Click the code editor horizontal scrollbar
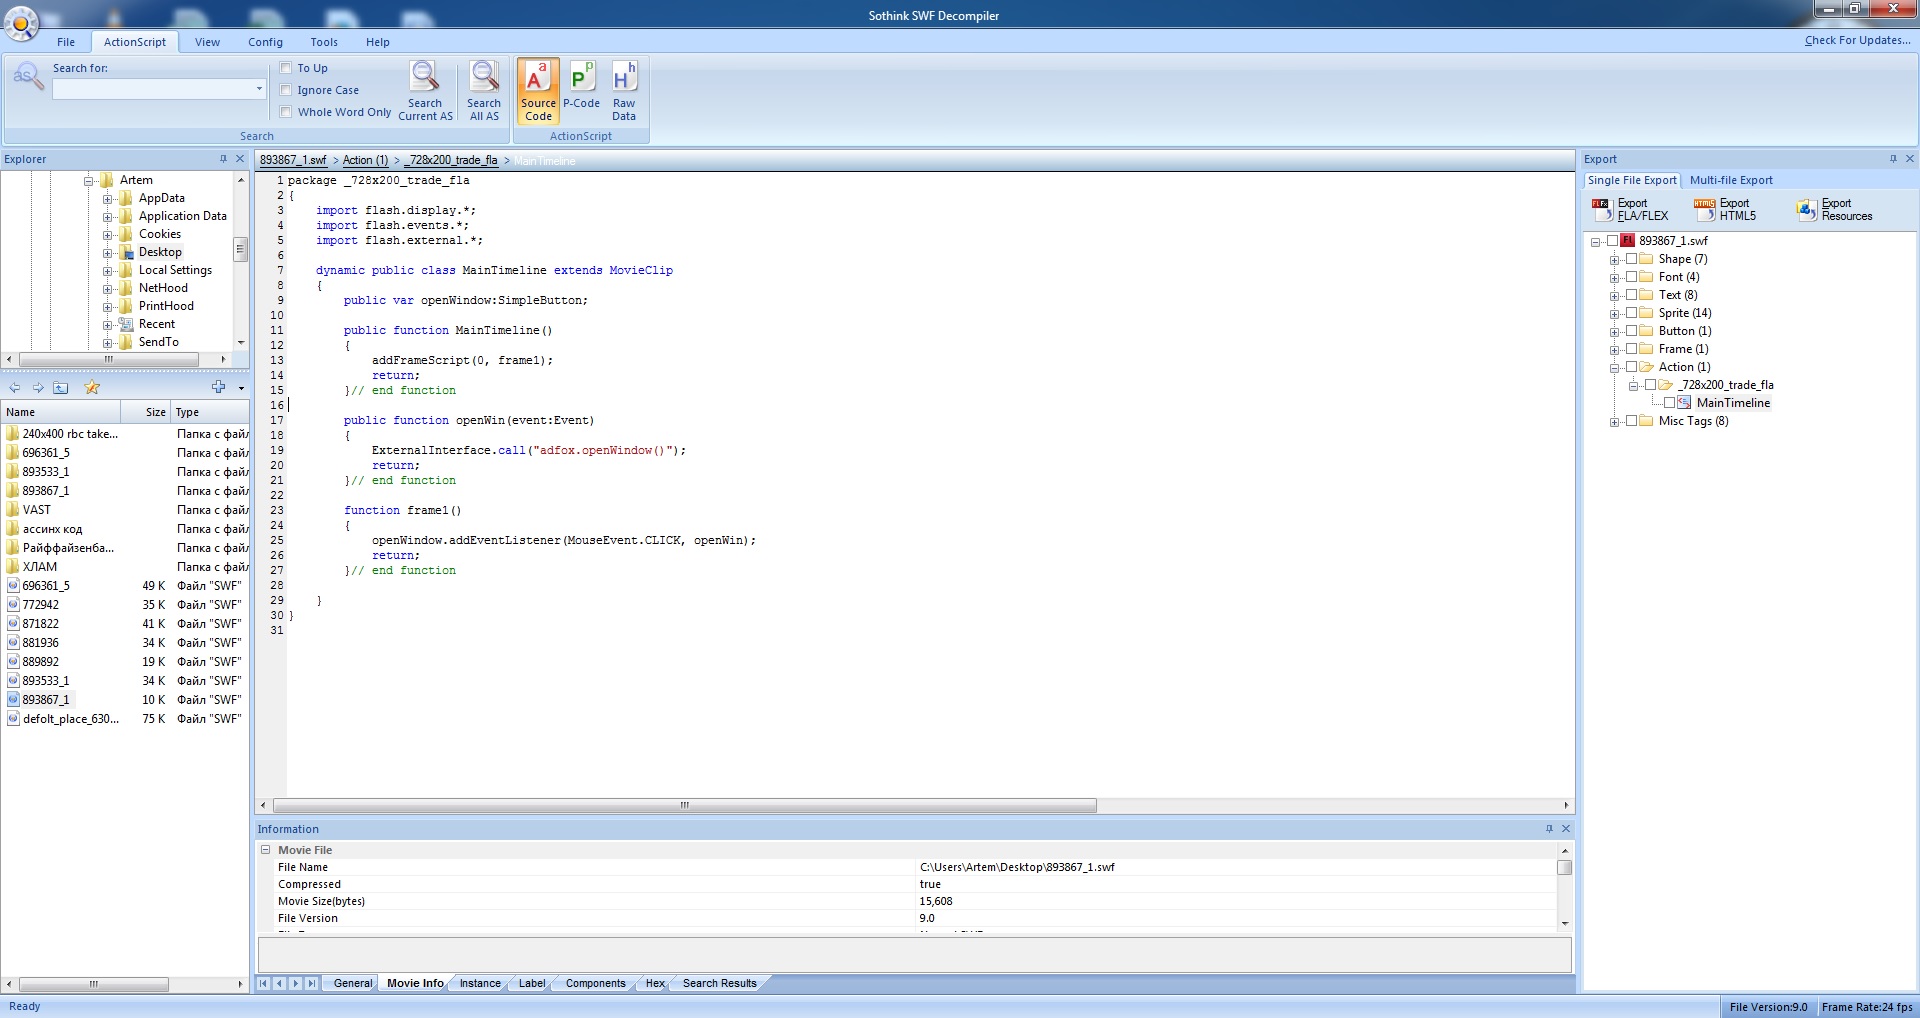This screenshot has height=1018, width=1920. [x=685, y=806]
